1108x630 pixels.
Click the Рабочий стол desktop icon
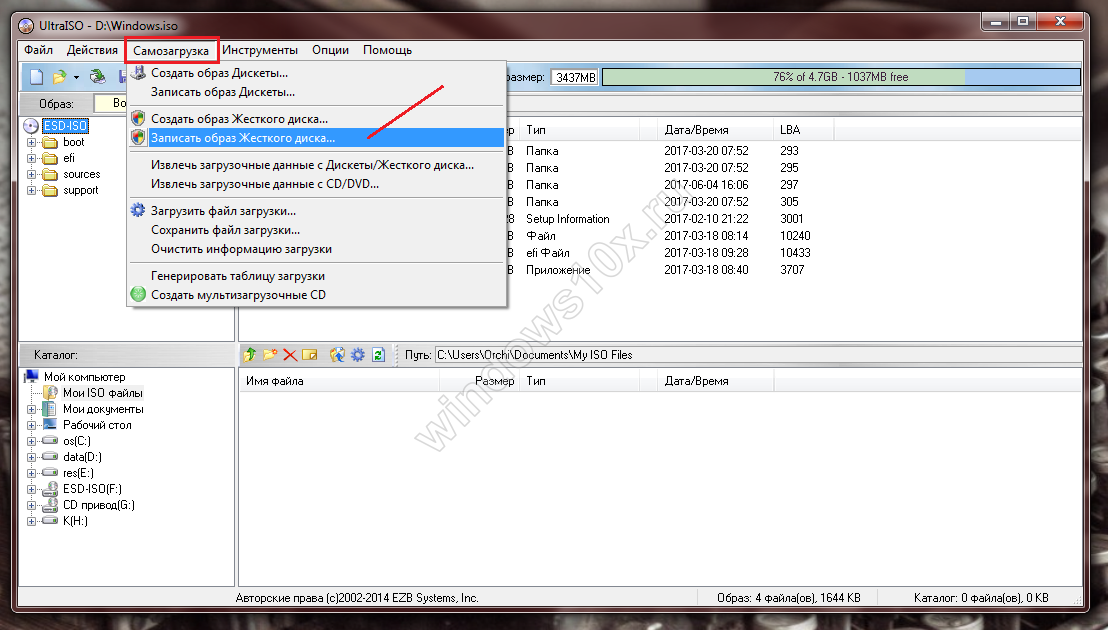click(49, 424)
